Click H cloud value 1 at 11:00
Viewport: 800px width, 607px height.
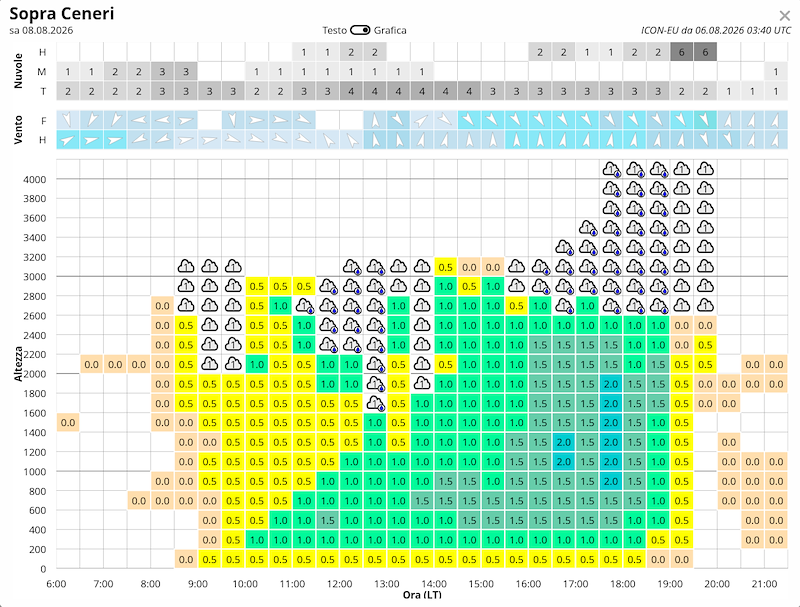point(304,52)
